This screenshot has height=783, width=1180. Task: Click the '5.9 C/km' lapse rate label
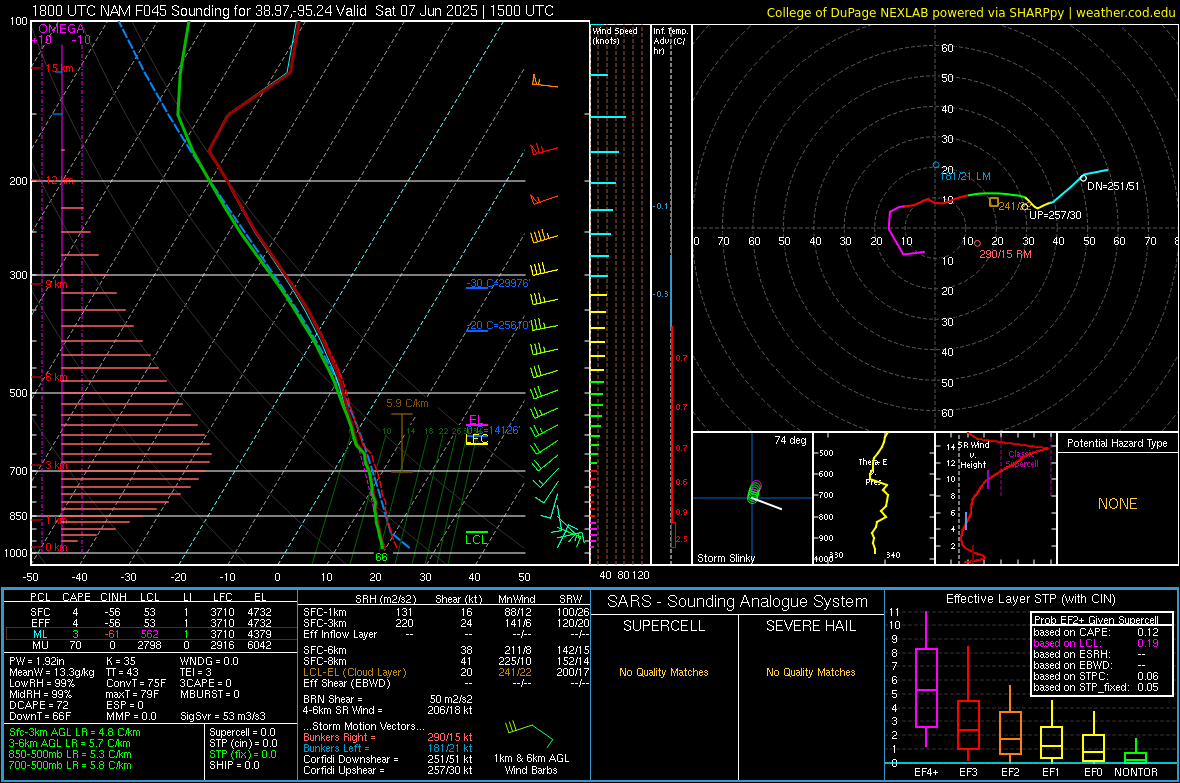[407, 403]
